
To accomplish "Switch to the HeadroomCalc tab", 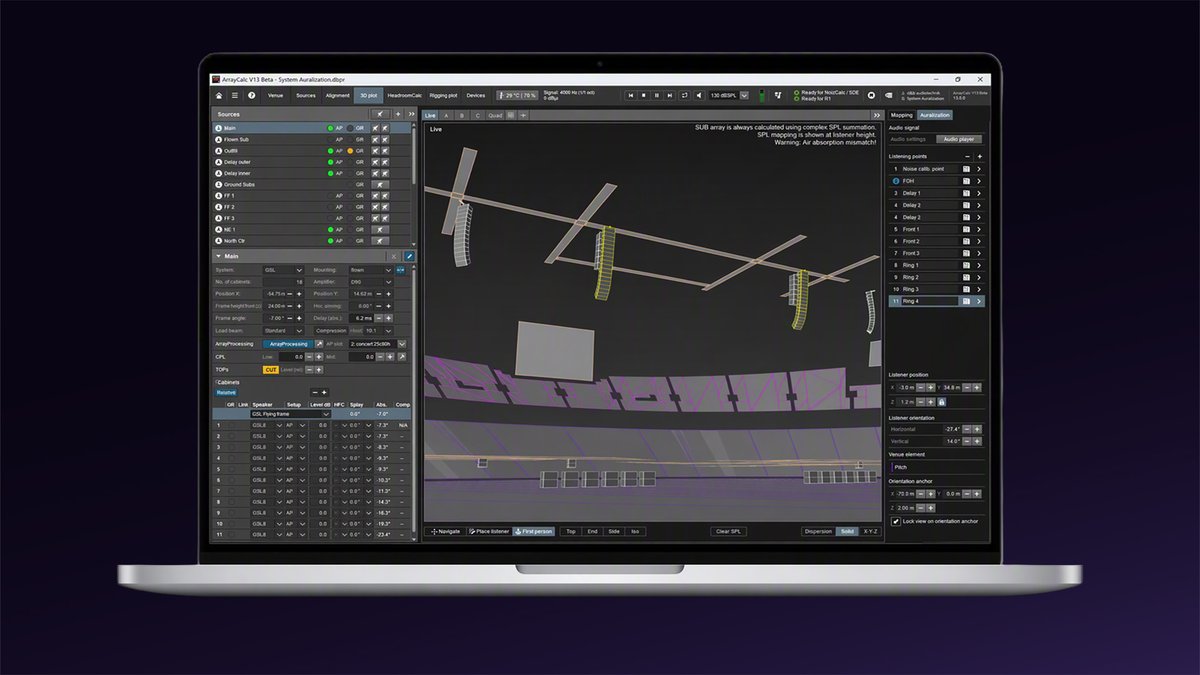I will click(405, 95).
